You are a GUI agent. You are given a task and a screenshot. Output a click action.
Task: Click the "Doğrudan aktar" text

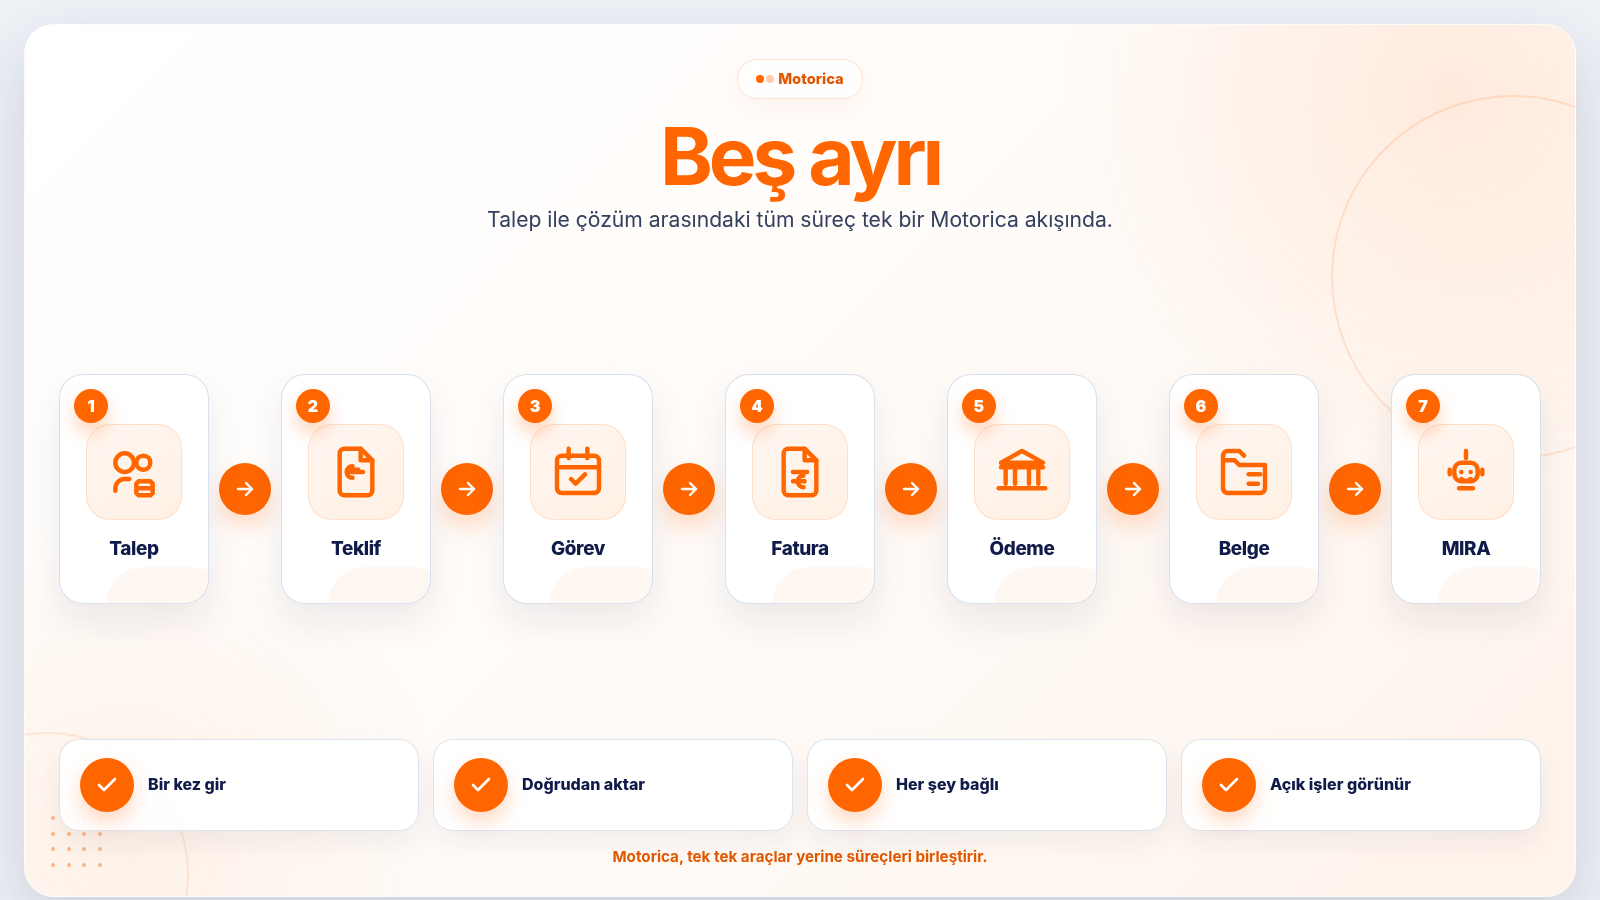click(583, 785)
